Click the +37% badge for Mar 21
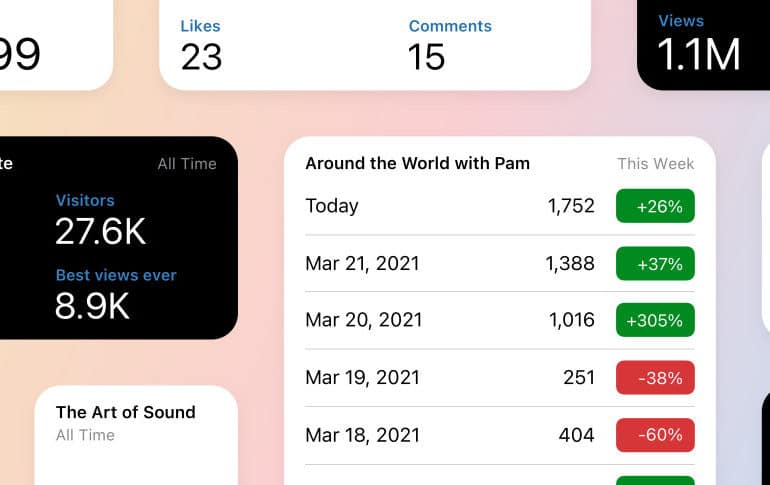Viewport: 770px width, 485px height. (655, 264)
